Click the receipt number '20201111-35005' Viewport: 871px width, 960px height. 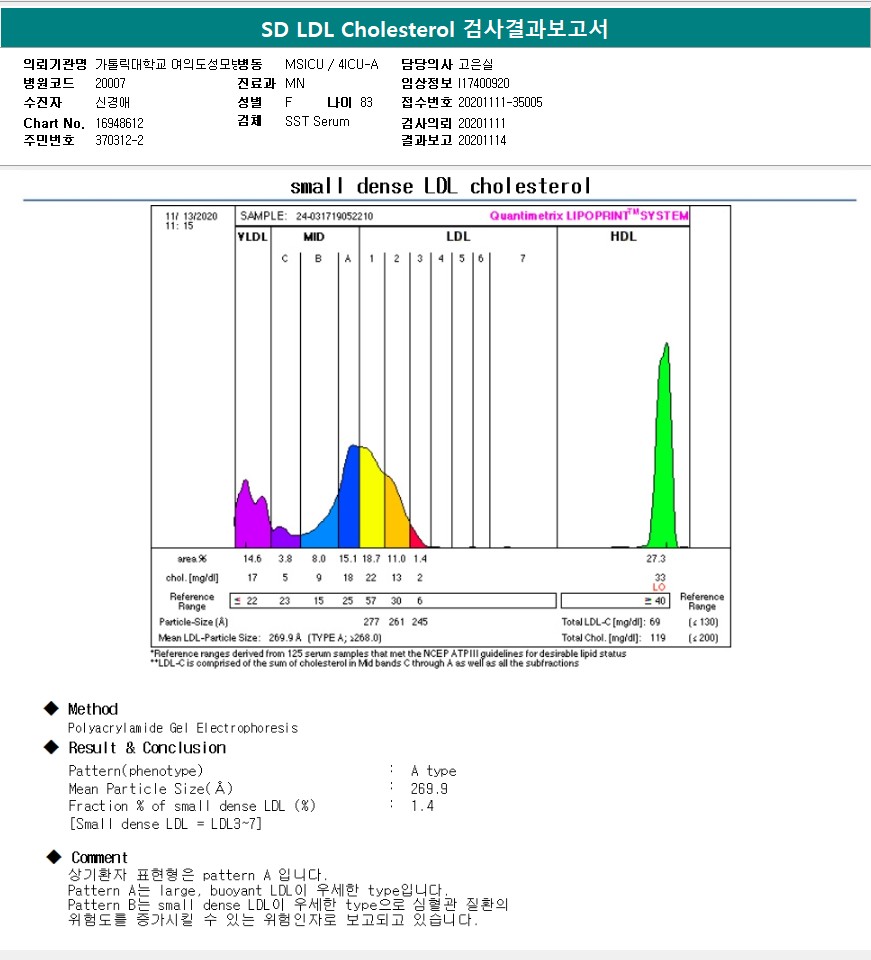[x=500, y=102]
